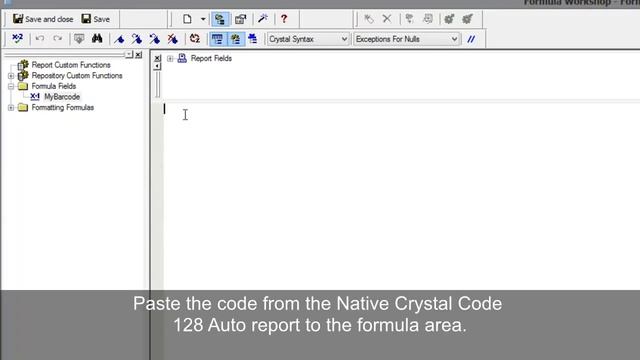Close the Workshop Tree panel
640x360 pixels.
point(139,54)
